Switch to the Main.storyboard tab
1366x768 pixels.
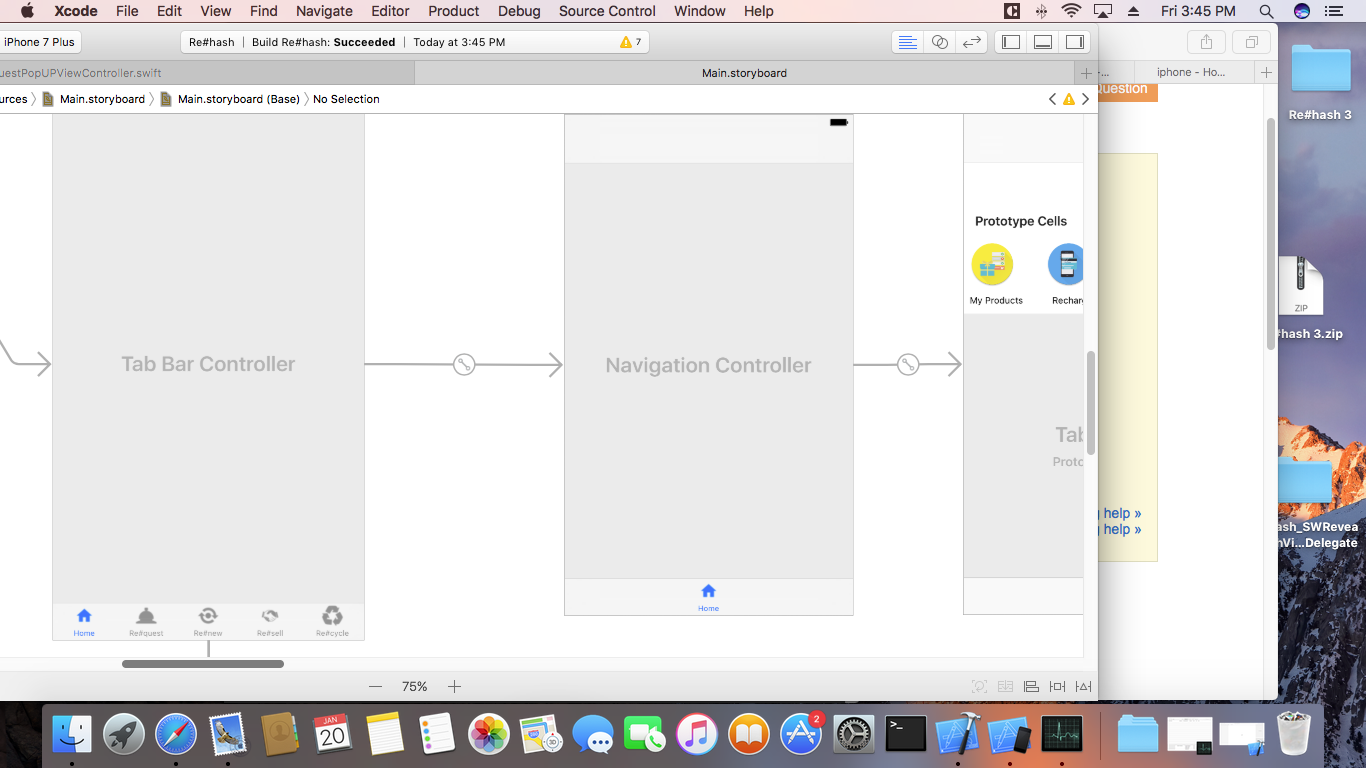[x=744, y=73]
